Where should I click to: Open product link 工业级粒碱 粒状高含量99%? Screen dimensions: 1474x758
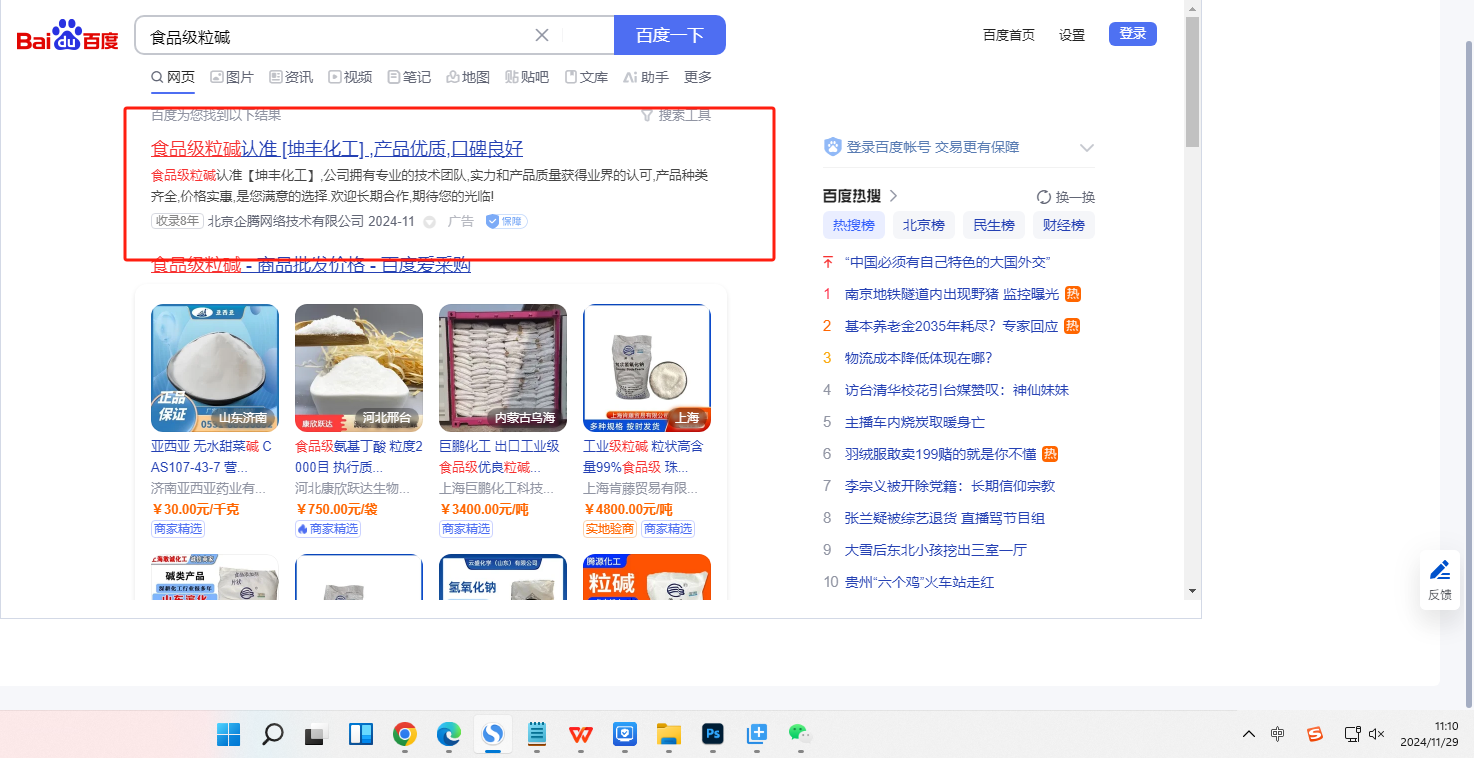click(643, 457)
